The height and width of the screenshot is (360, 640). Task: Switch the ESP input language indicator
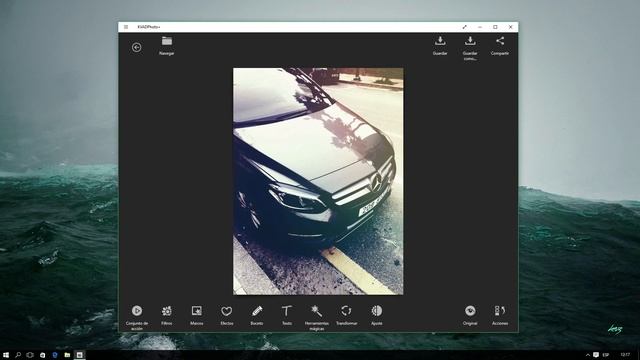click(x=606, y=355)
